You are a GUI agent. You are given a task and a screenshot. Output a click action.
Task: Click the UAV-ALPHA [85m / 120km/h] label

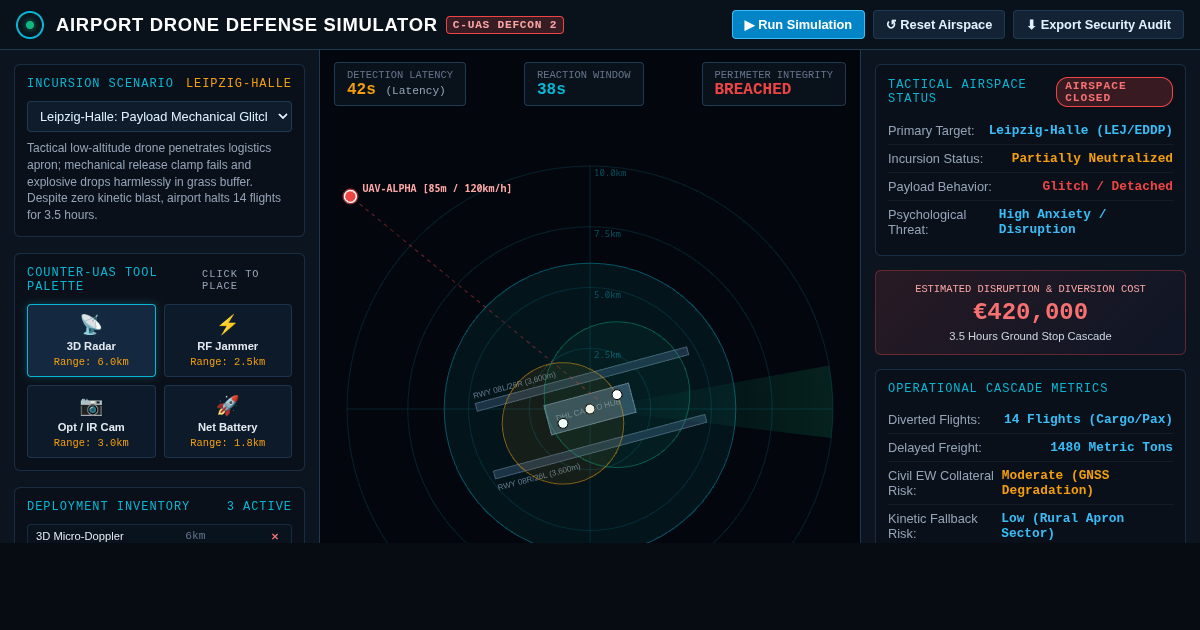[x=437, y=188]
